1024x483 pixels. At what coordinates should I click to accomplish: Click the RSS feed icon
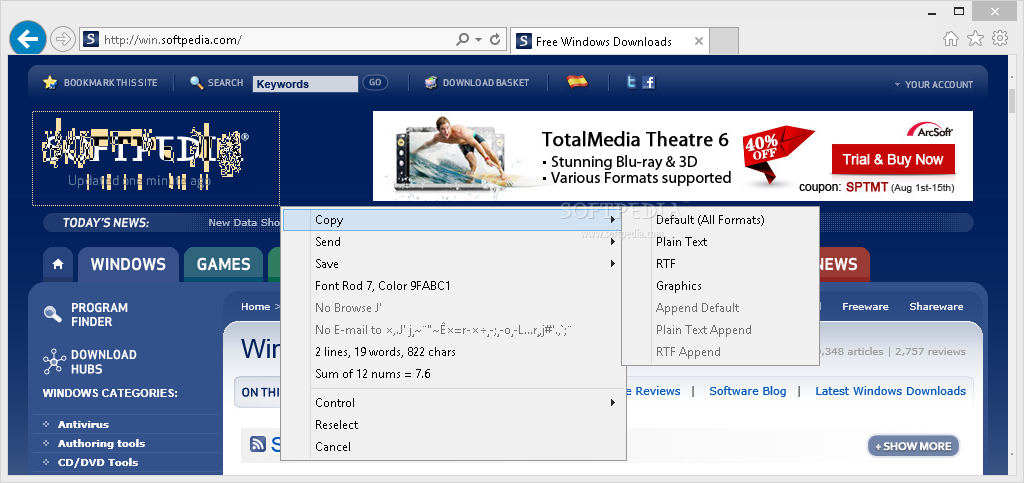click(258, 445)
